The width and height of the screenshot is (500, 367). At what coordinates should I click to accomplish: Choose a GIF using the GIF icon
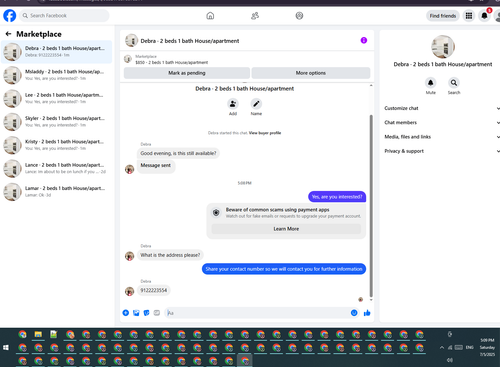click(x=157, y=313)
